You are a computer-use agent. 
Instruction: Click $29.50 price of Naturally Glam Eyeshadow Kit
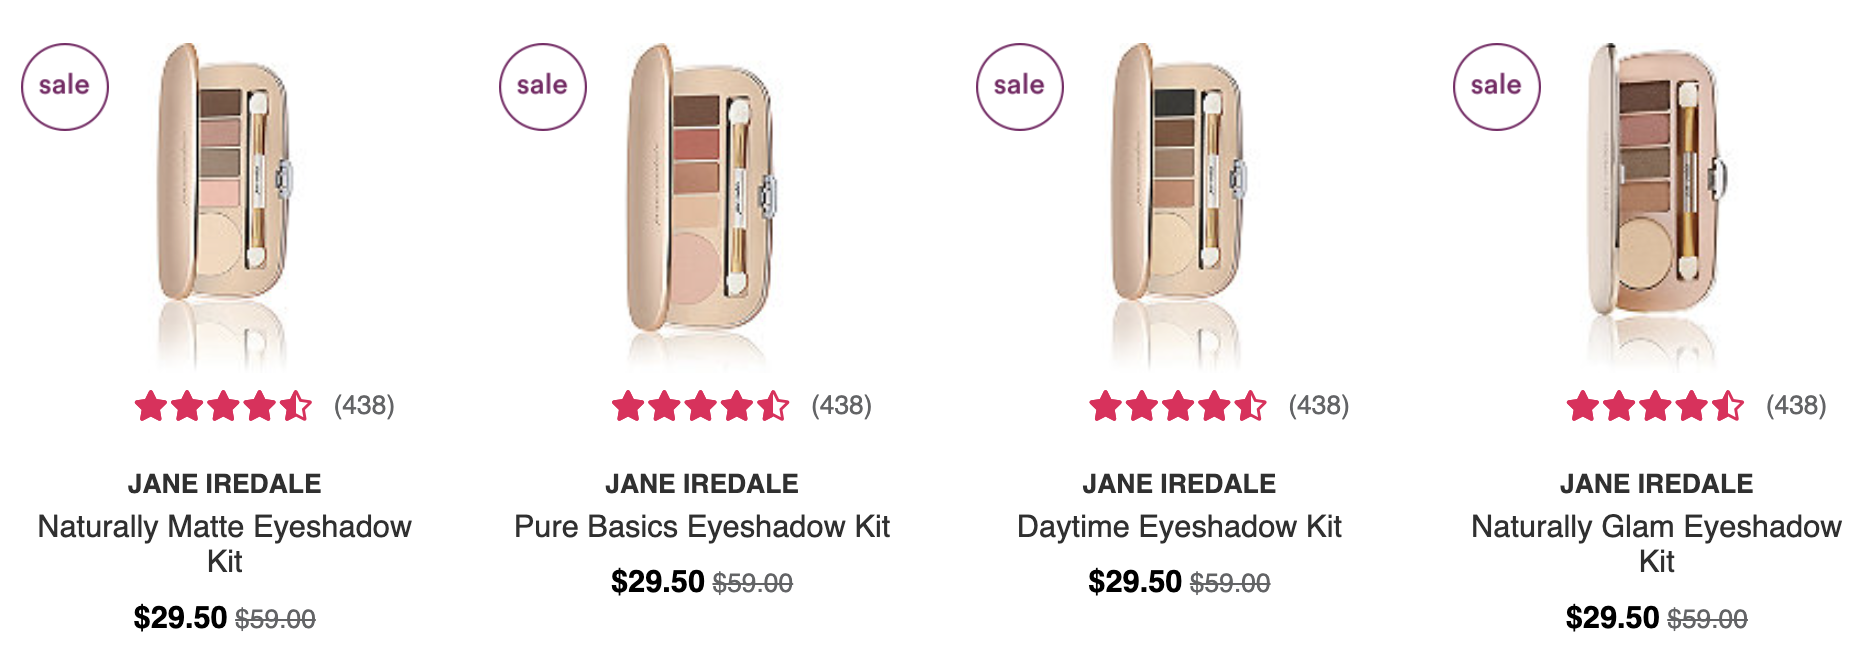click(x=1612, y=618)
